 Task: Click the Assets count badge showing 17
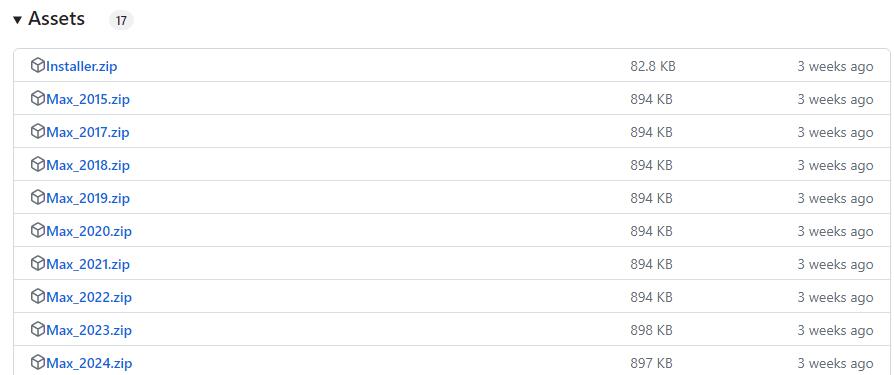[121, 21]
